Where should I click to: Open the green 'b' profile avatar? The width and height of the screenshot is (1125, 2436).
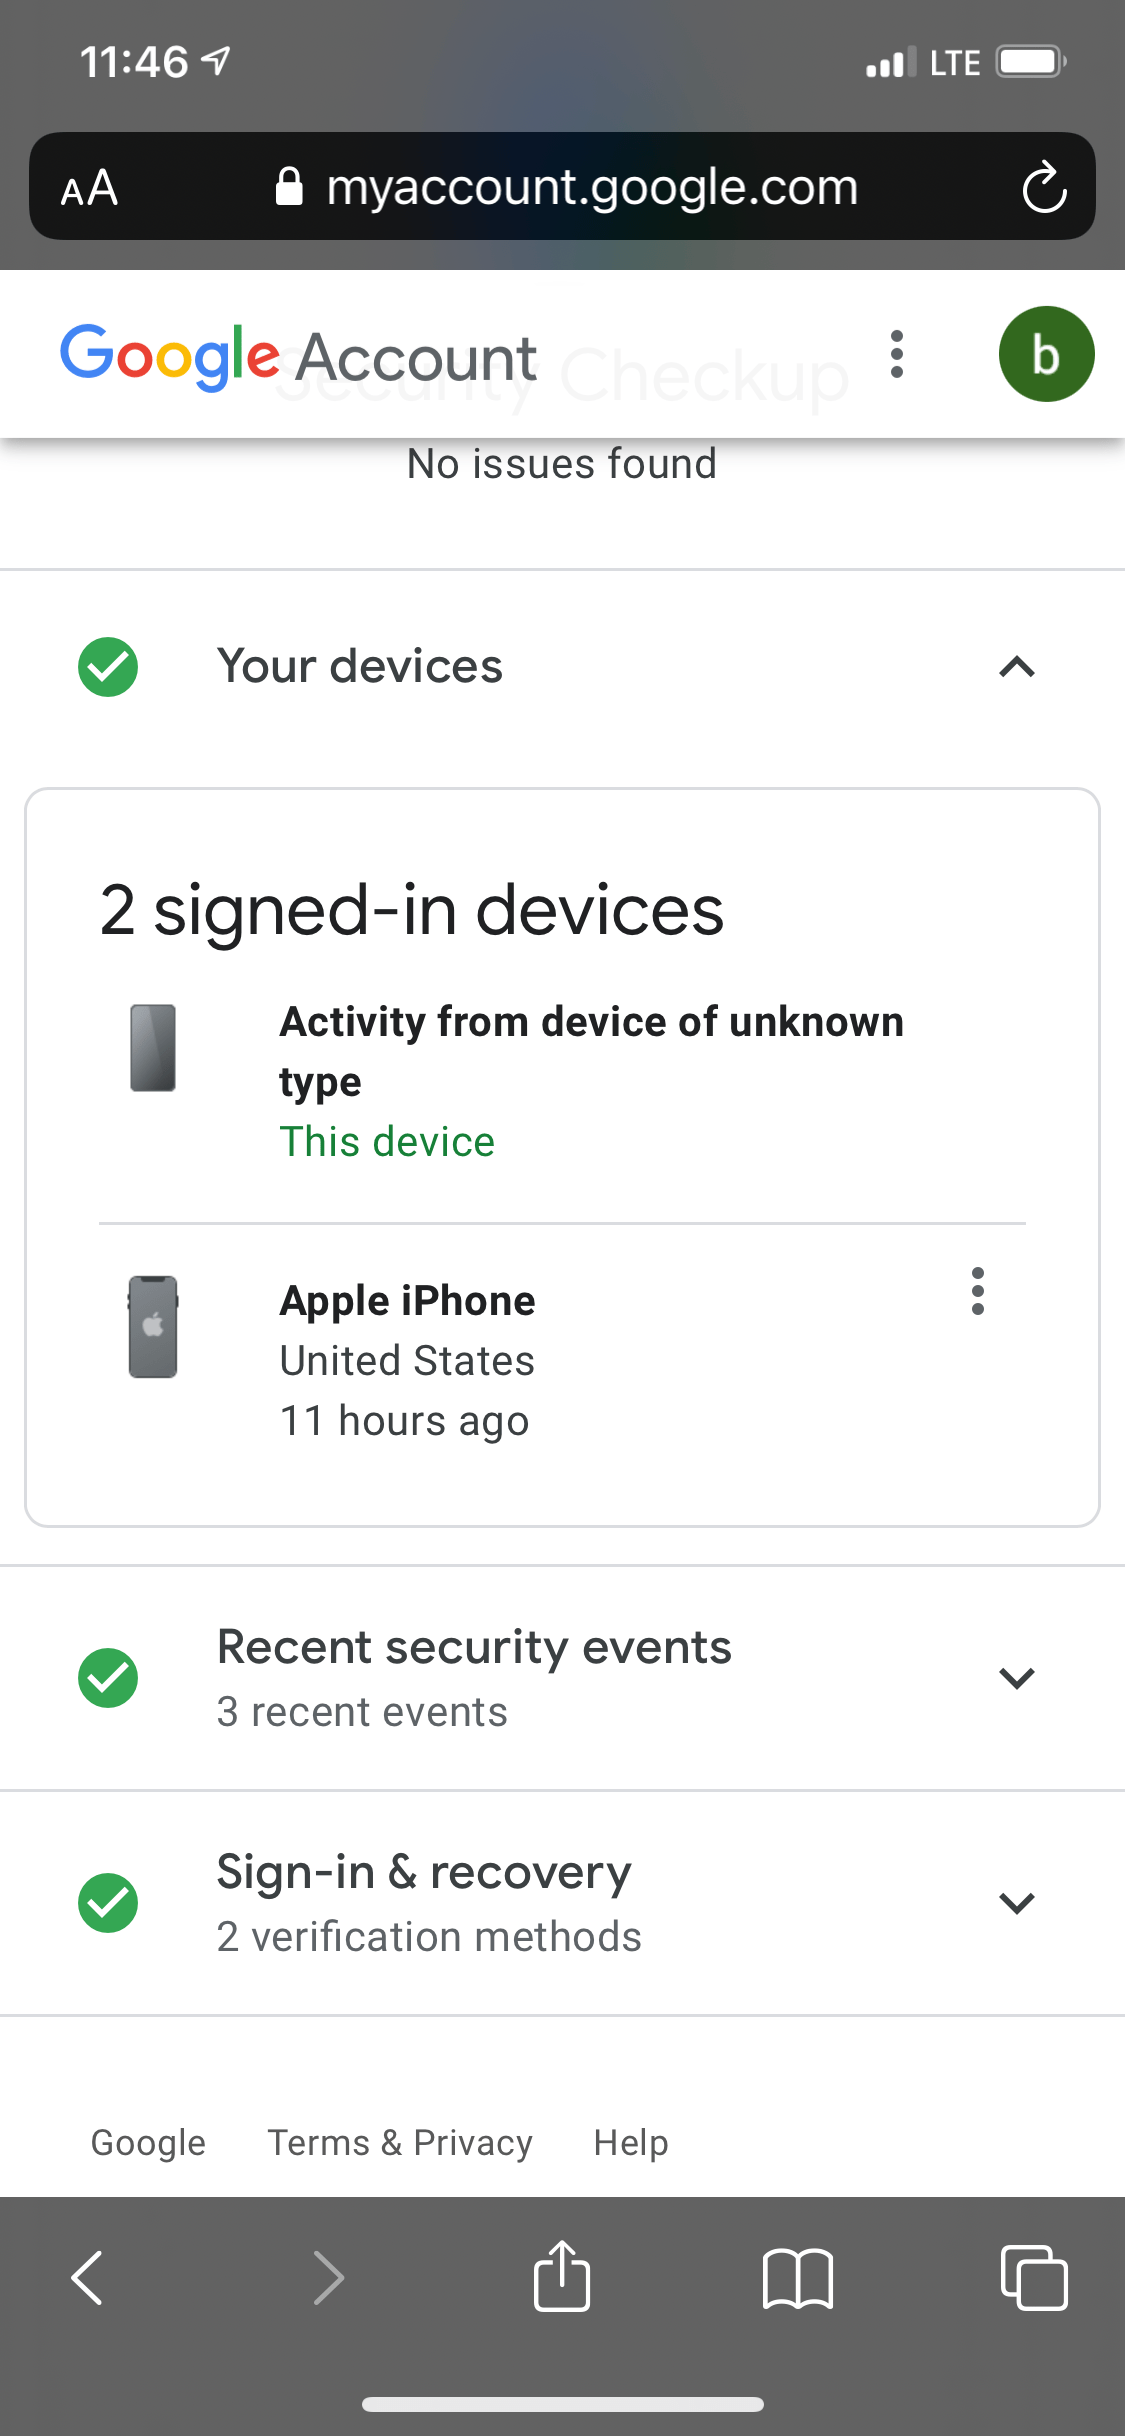click(x=1046, y=354)
